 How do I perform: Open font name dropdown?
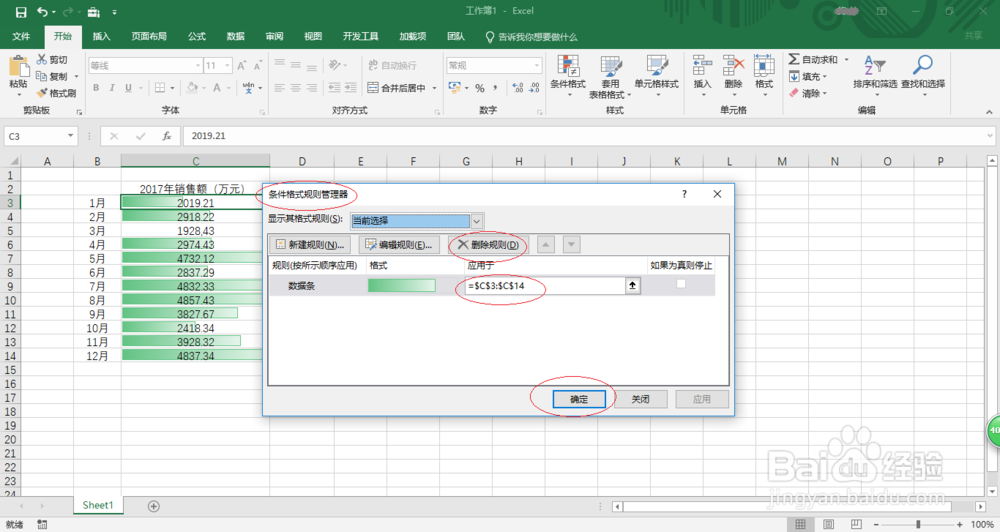198,66
